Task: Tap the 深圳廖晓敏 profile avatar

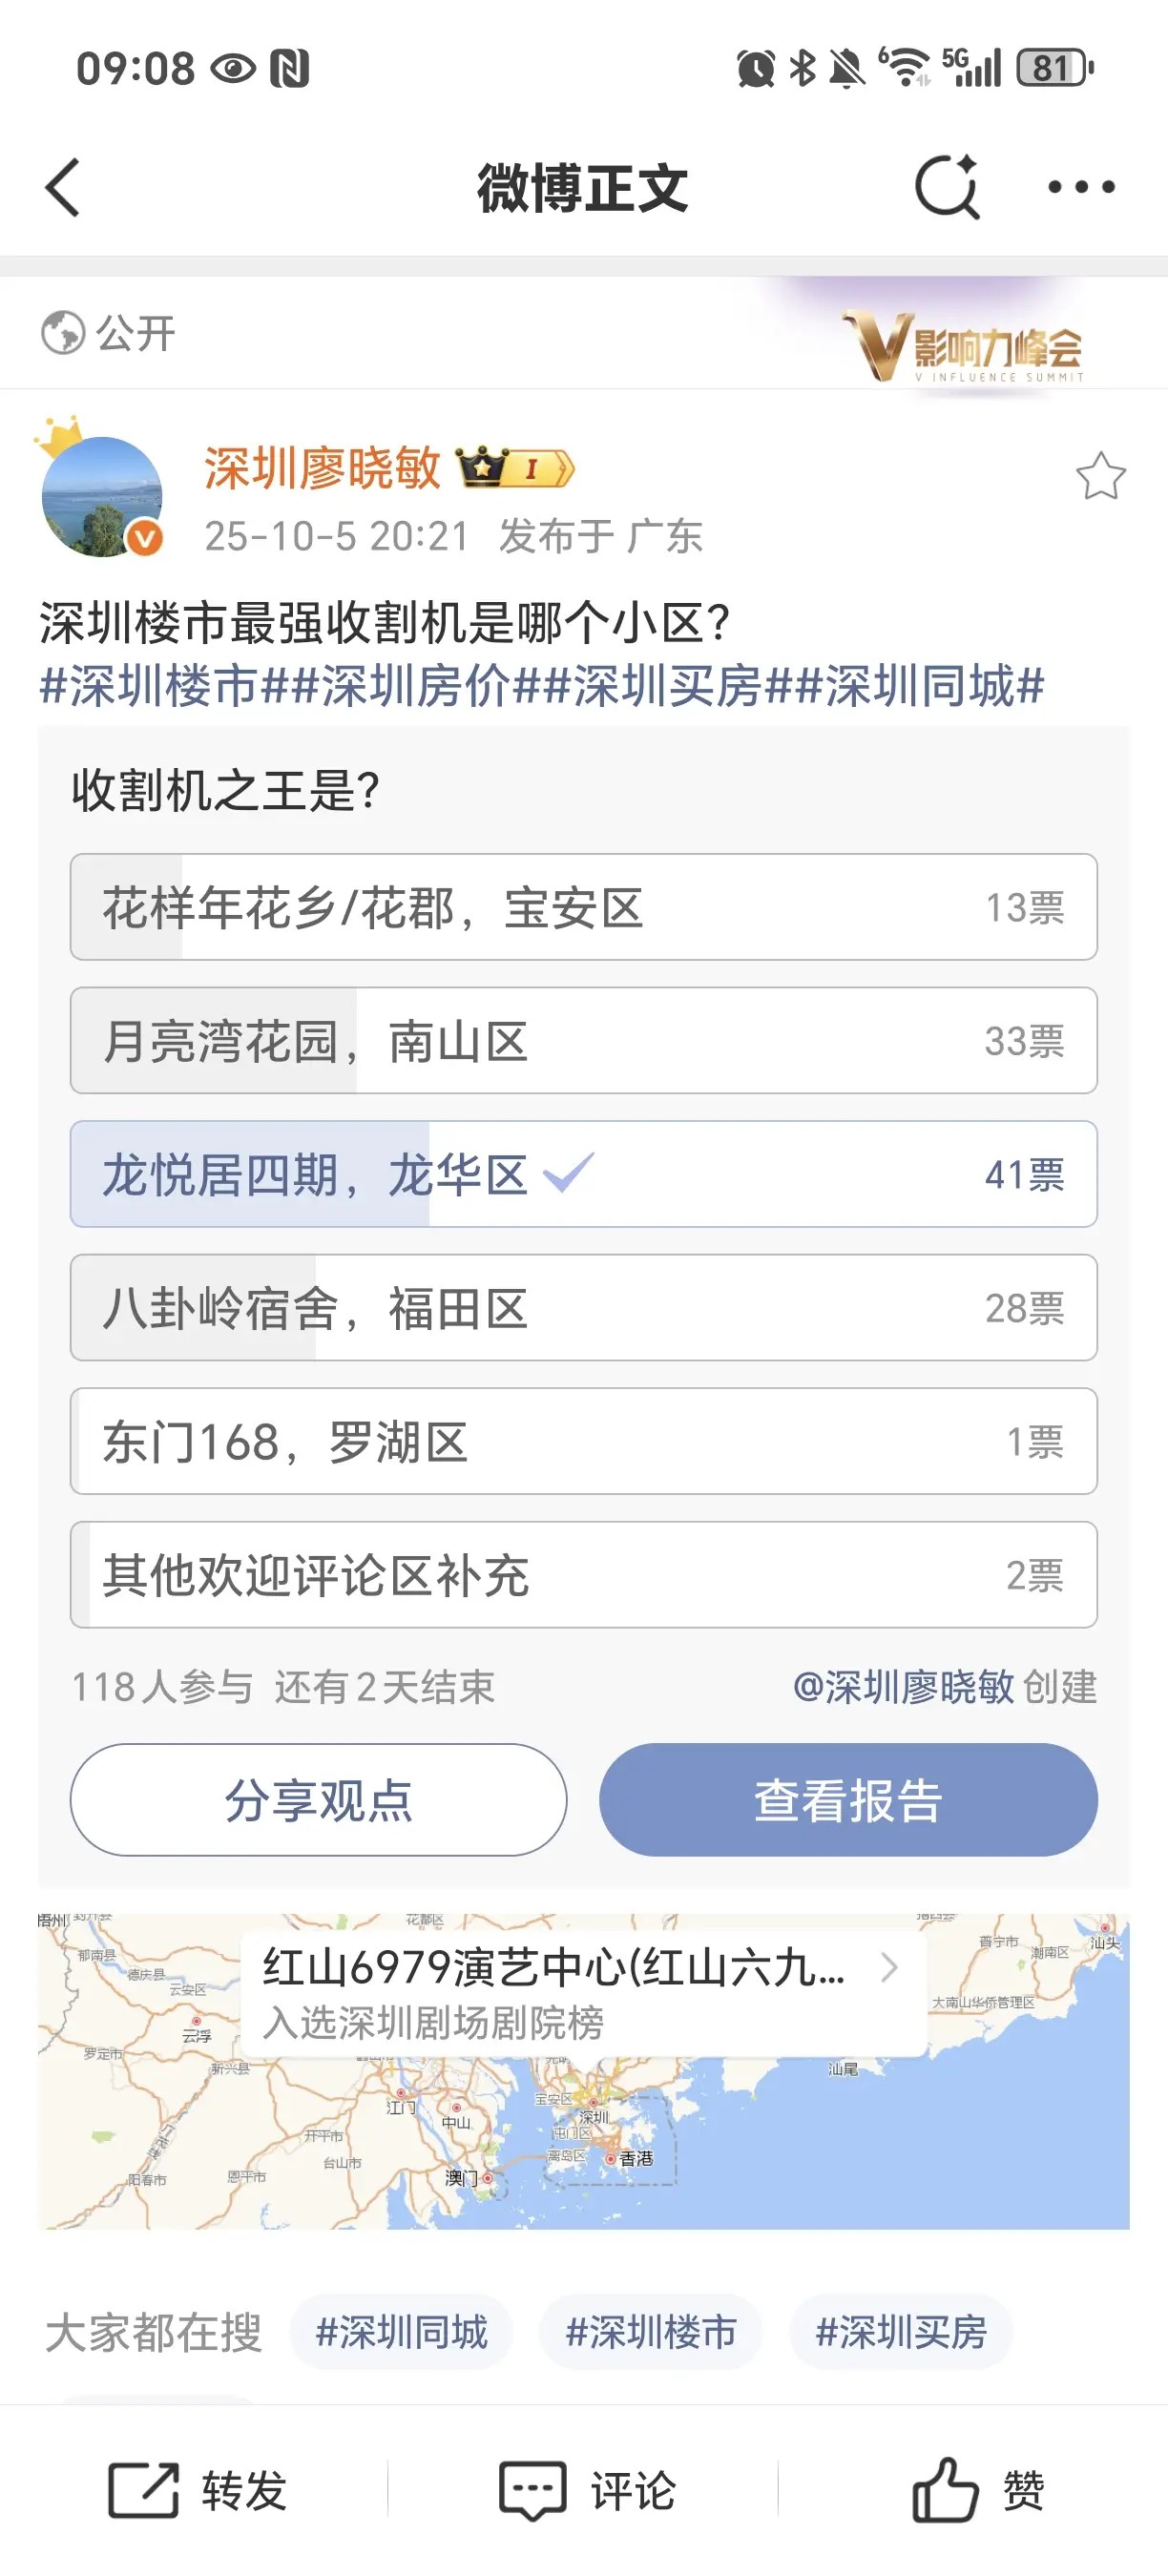Action: (x=101, y=496)
